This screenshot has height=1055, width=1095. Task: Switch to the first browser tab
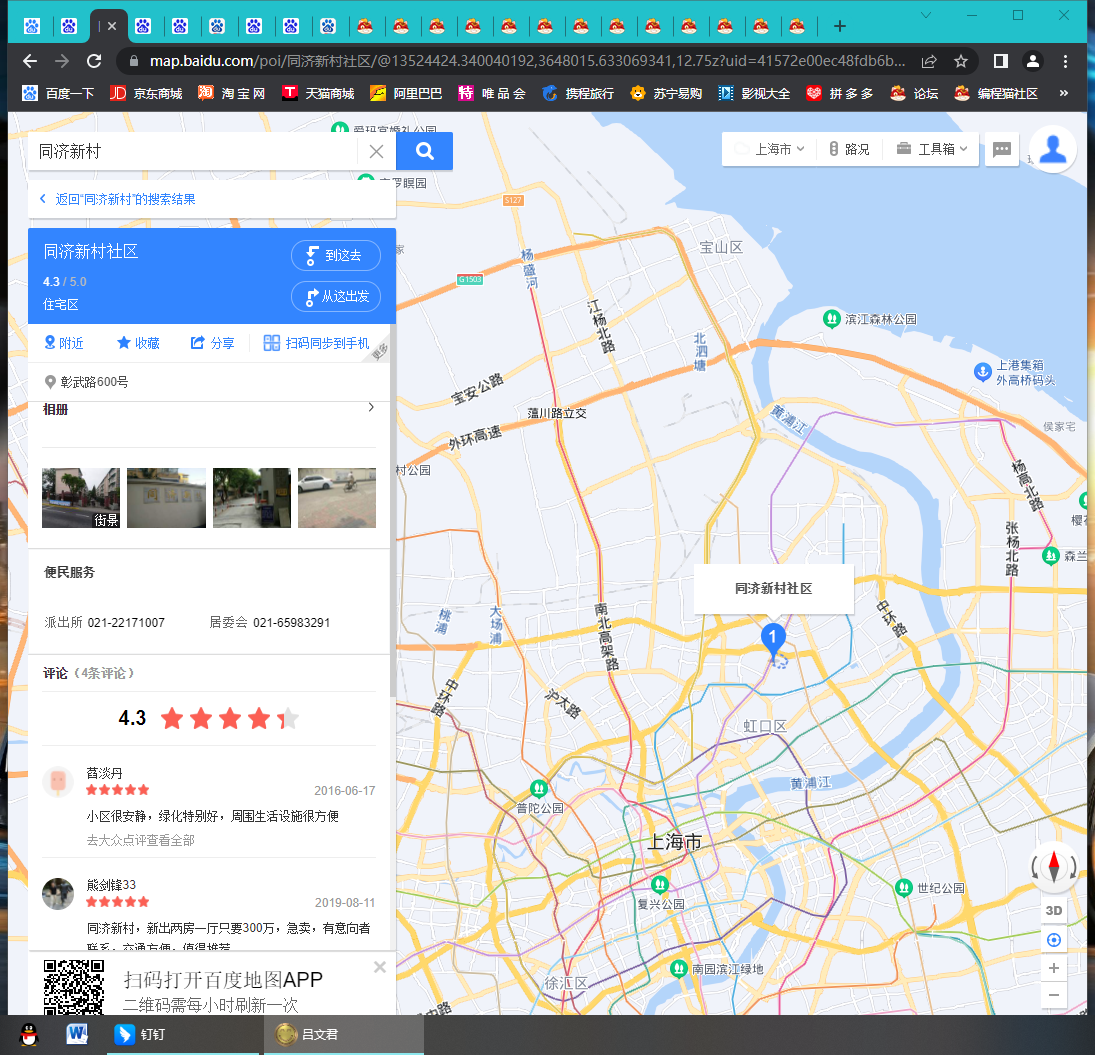[x=31, y=27]
